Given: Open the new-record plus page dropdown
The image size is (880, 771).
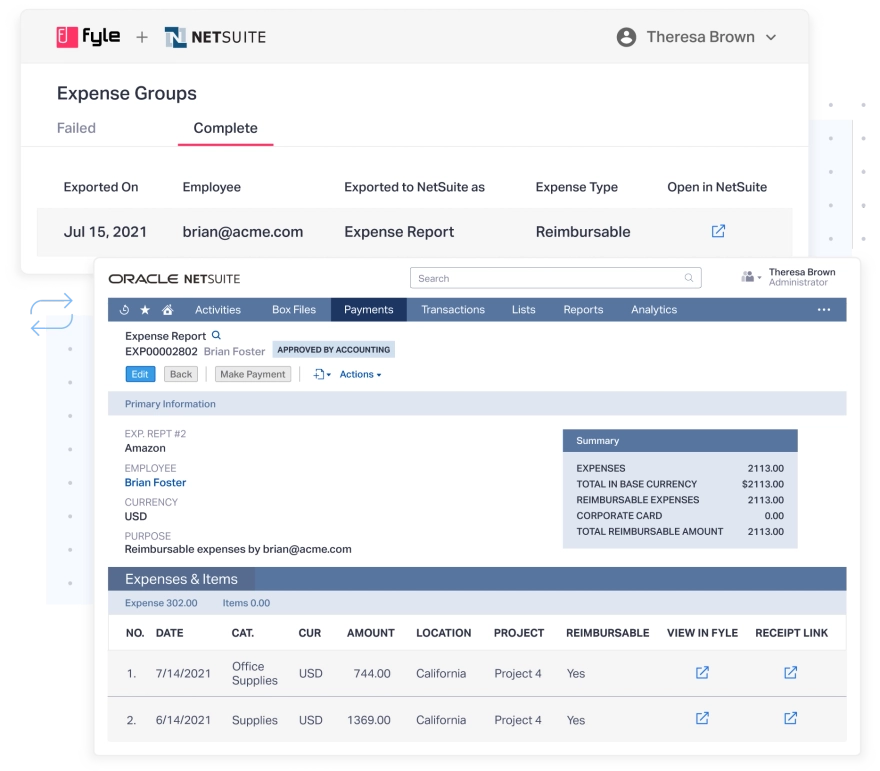Looking at the screenshot, I should [322, 374].
